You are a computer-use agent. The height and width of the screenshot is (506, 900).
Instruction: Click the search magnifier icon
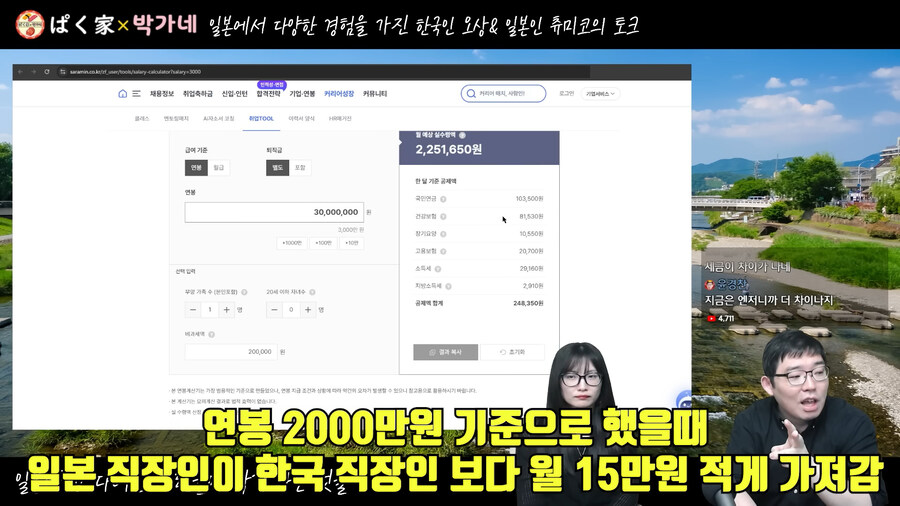[471, 94]
